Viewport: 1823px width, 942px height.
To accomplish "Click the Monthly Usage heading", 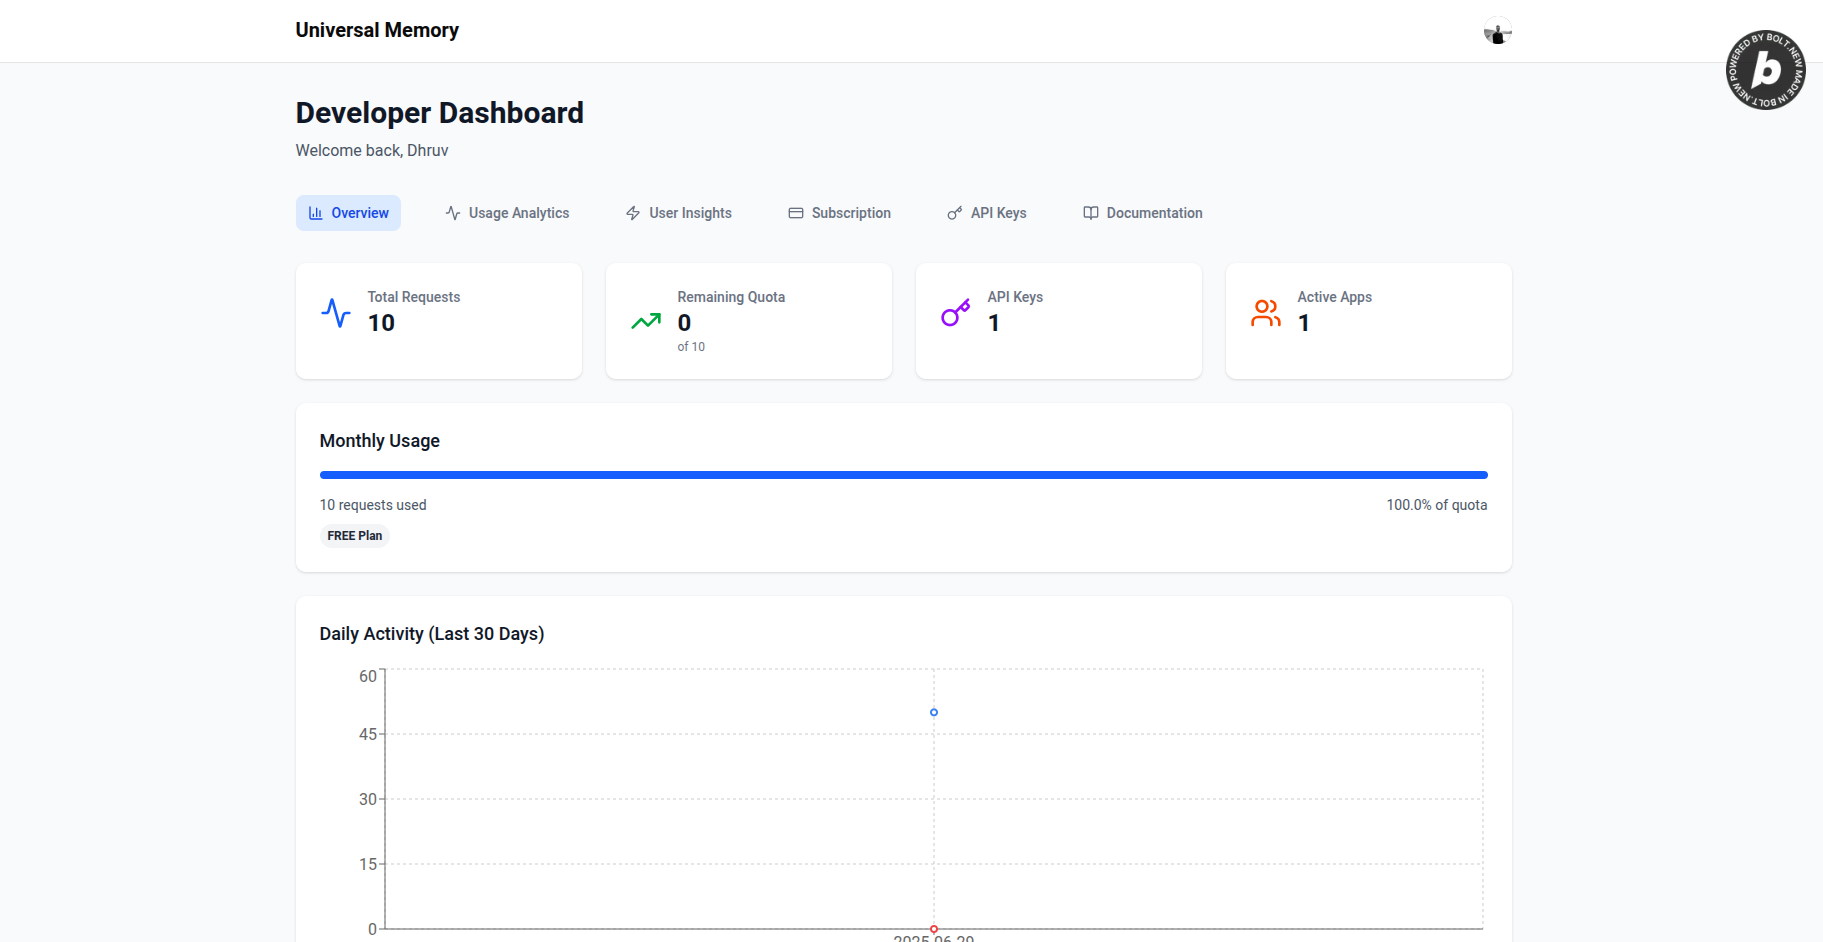I will 380,441.
